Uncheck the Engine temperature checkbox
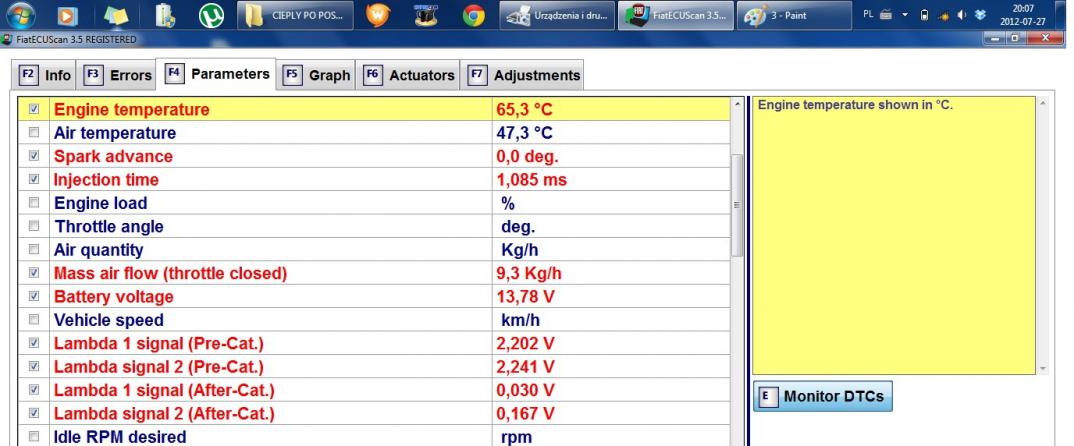1074x446 pixels. pyautogui.click(x=34, y=109)
